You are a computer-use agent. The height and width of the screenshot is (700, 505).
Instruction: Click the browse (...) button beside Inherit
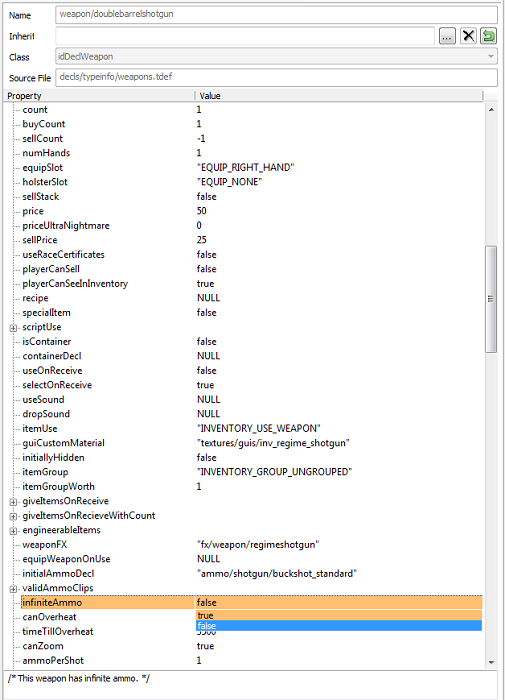click(x=447, y=36)
